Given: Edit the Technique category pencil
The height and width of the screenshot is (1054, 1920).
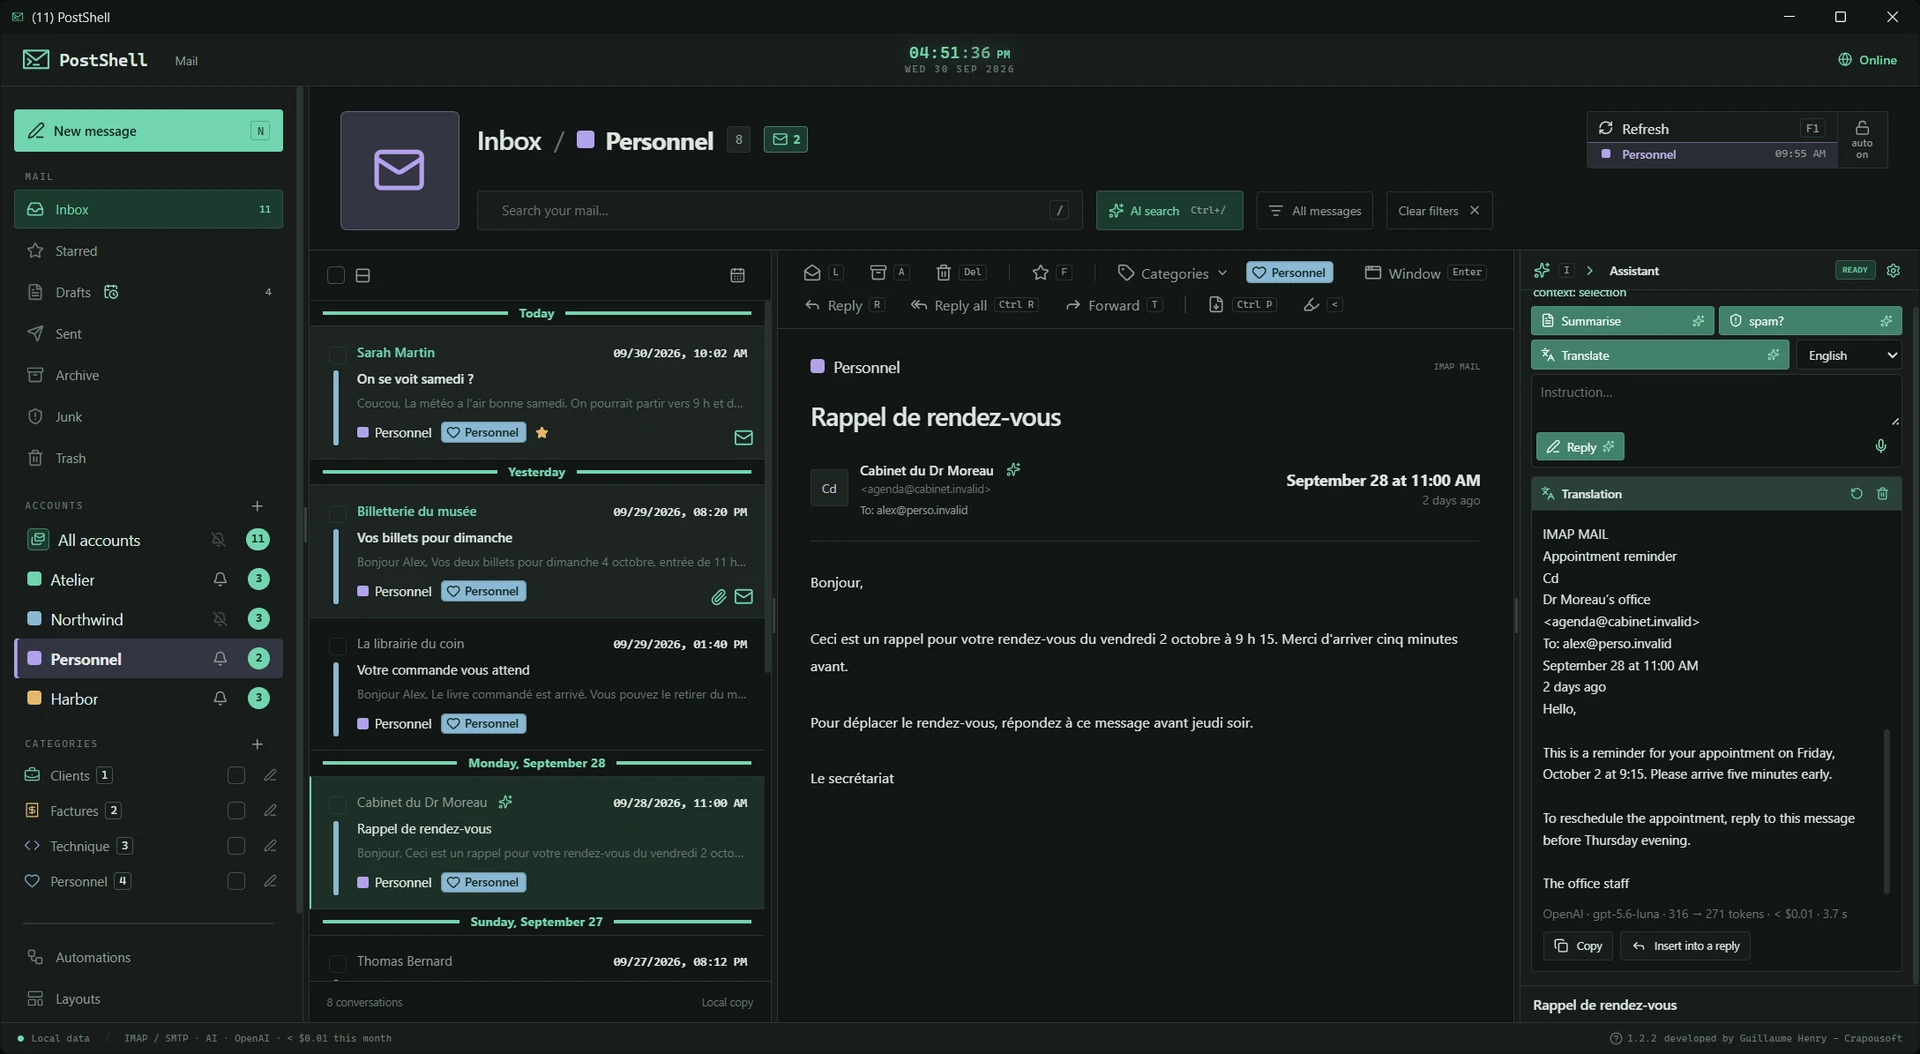Looking at the screenshot, I should [270, 846].
